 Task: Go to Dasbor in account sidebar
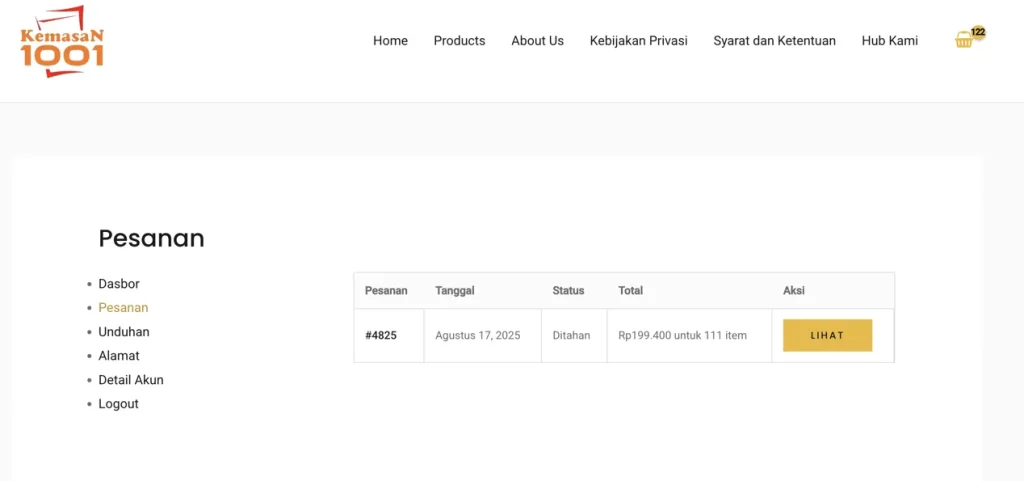(x=119, y=284)
